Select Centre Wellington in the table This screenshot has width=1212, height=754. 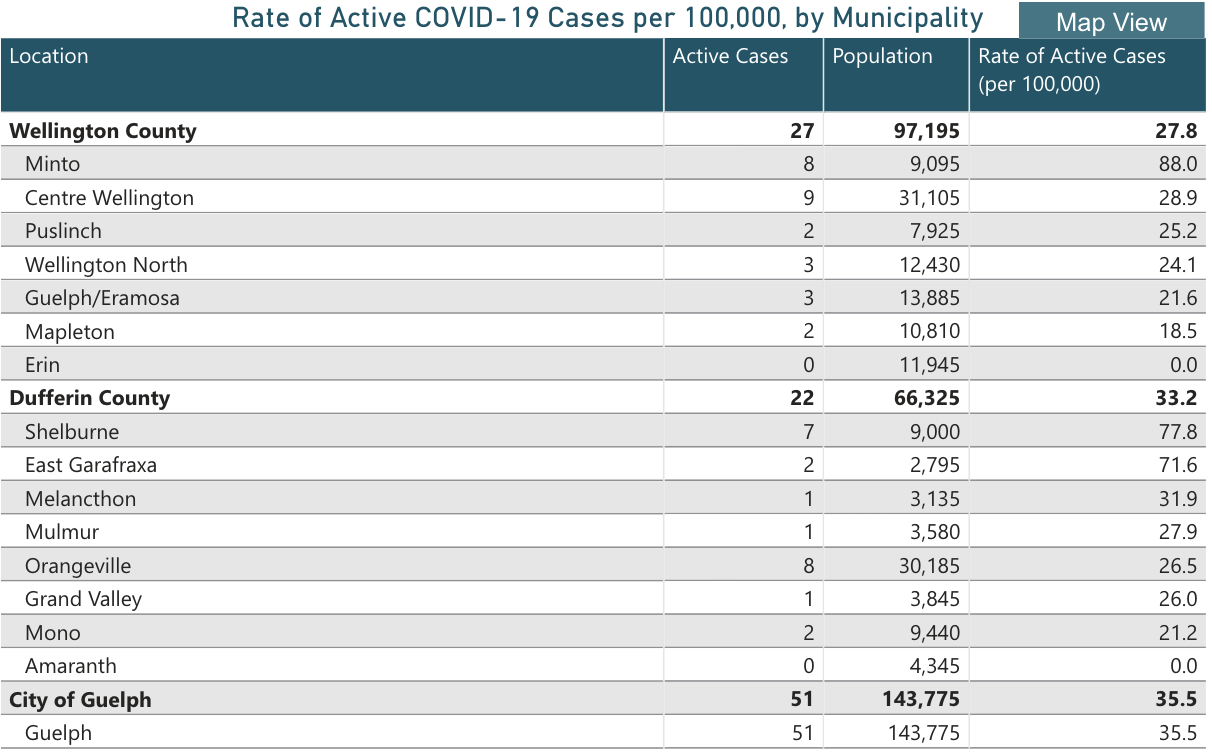coord(109,198)
